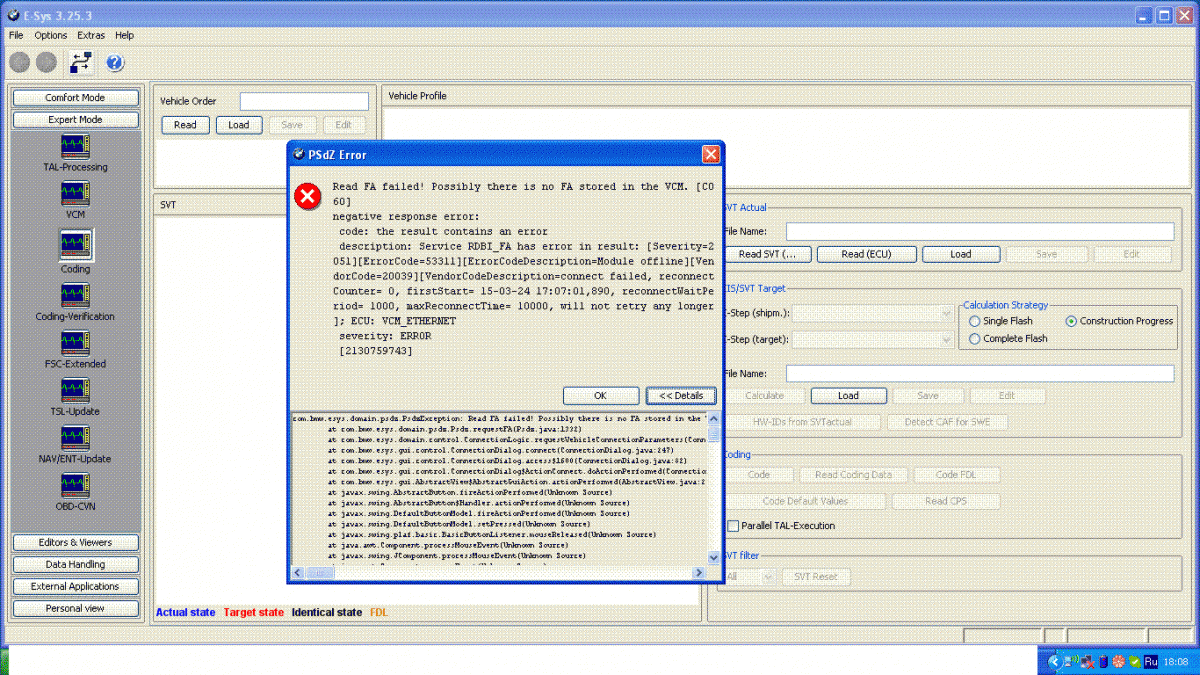Click the stack trace horizontal scrollbar
Screen dimensions: 1200x675
click(498, 572)
